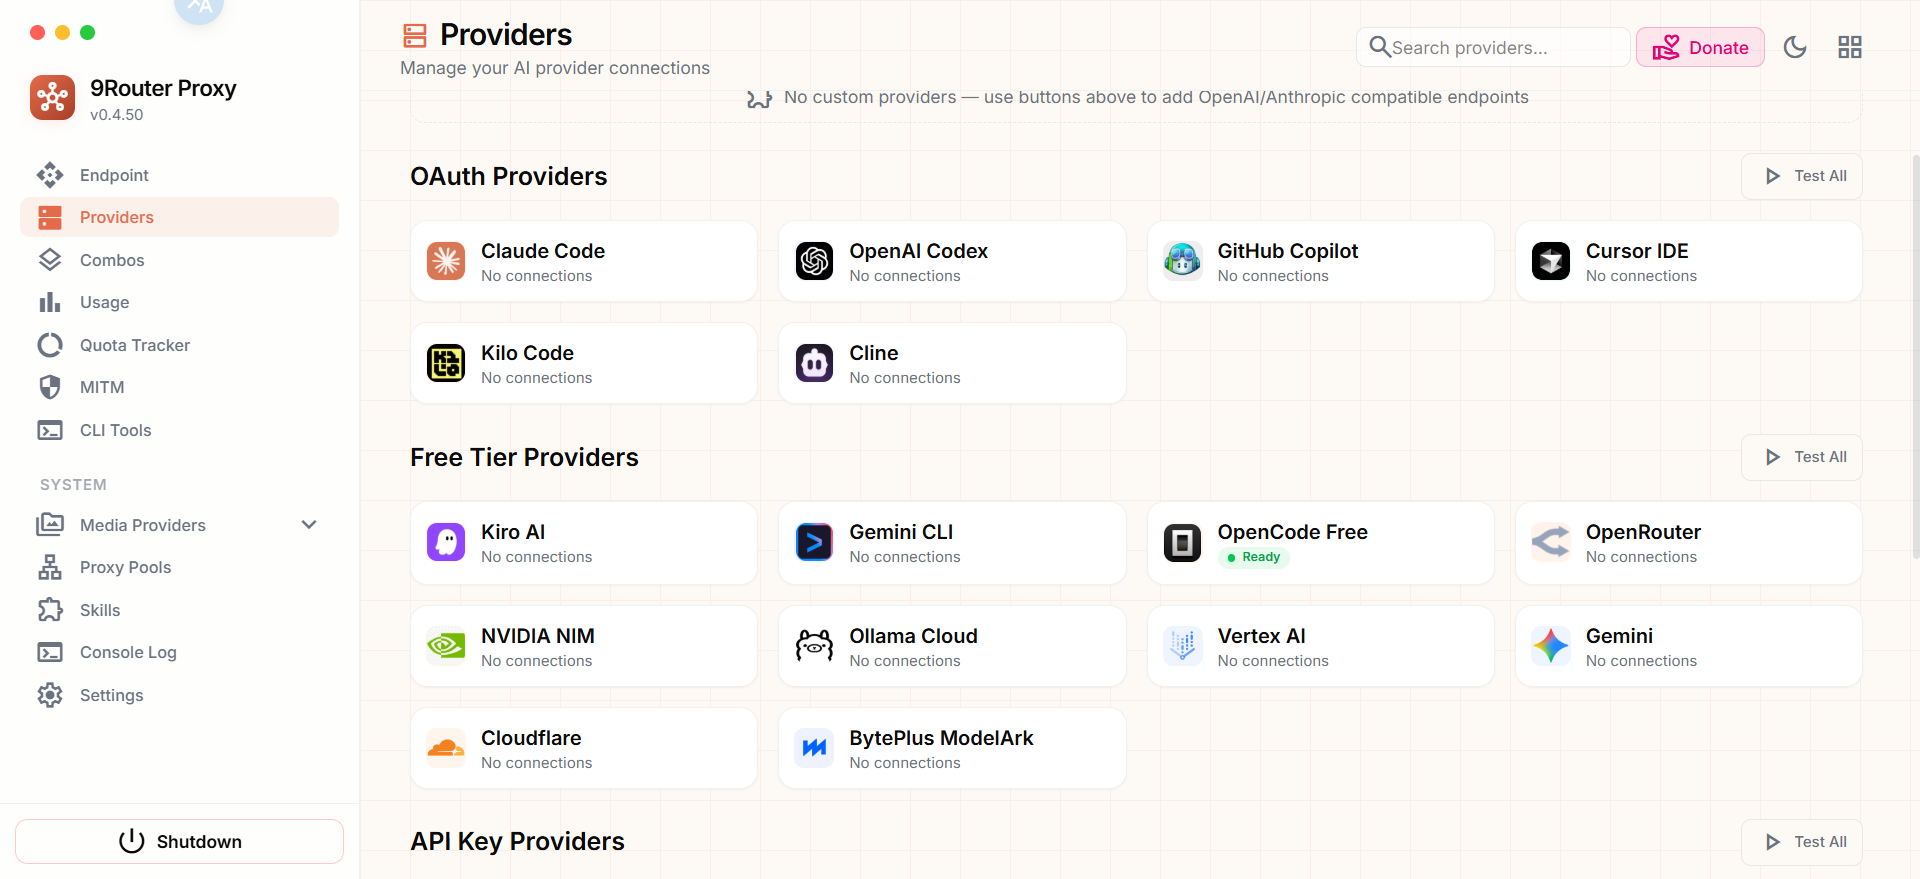The image size is (1920, 879).
Task: Open the Providers menu item
Action: coord(180,217)
